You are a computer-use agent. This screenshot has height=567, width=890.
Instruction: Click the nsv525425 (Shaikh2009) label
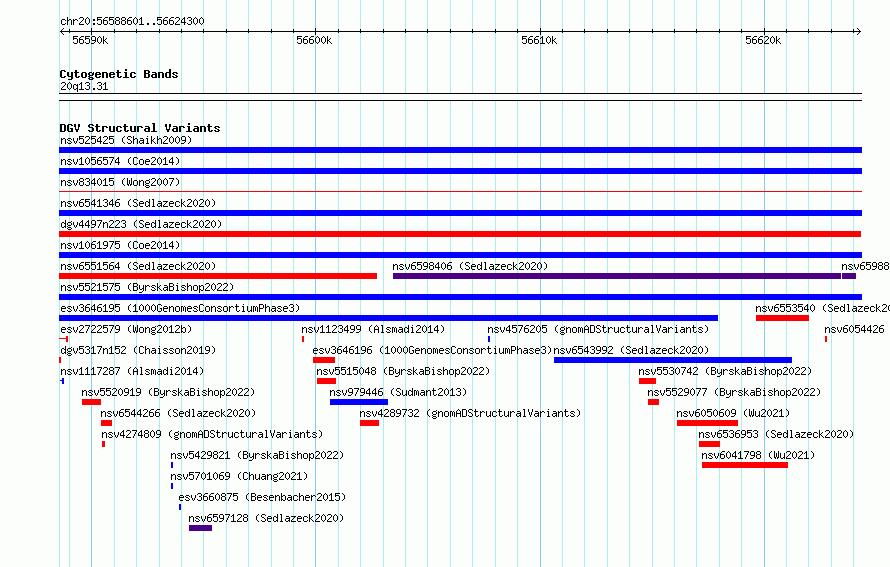(x=126, y=140)
